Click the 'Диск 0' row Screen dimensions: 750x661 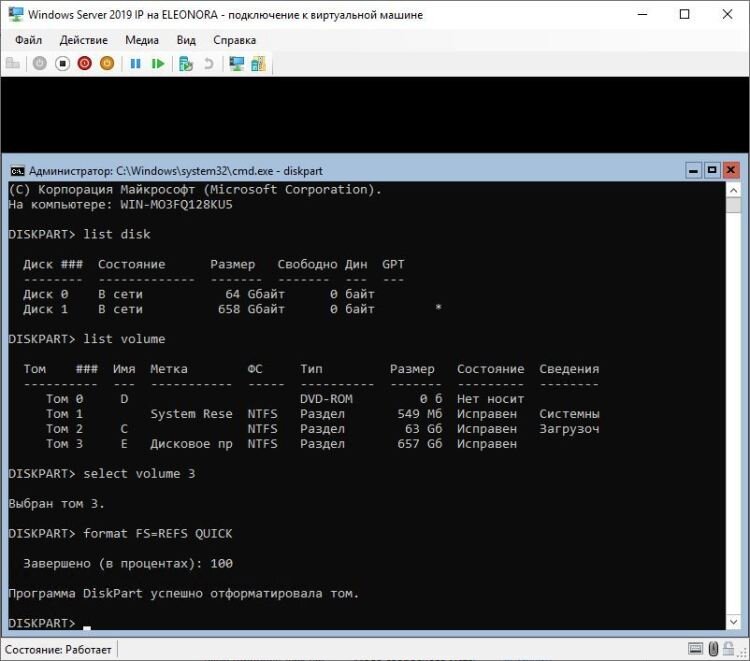(x=199, y=294)
